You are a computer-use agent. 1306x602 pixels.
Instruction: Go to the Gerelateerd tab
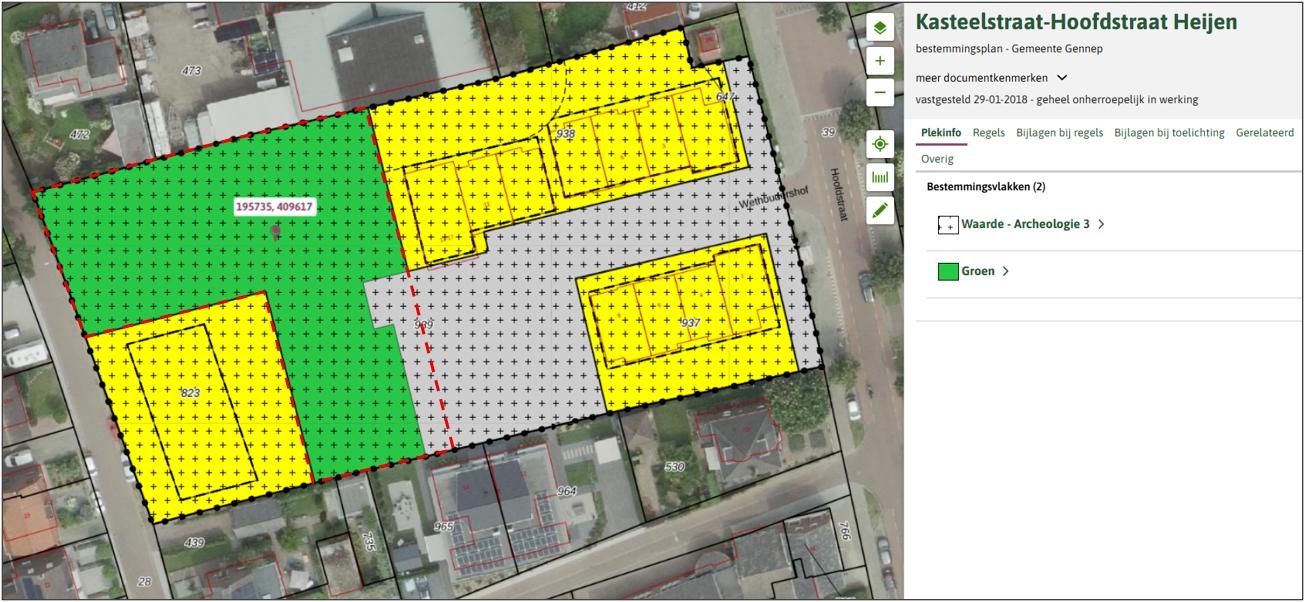[1265, 133]
